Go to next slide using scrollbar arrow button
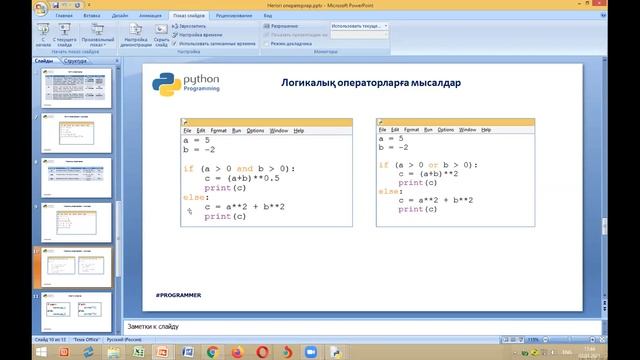Screen dimensions: 640x360 604,309
